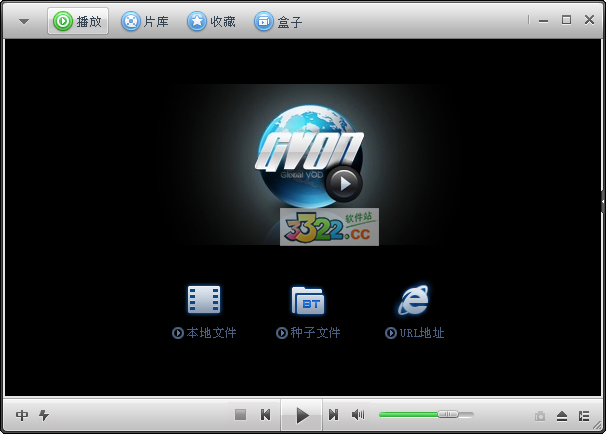Switch to the 播放 tab
The height and width of the screenshot is (434, 606).
coord(78,21)
